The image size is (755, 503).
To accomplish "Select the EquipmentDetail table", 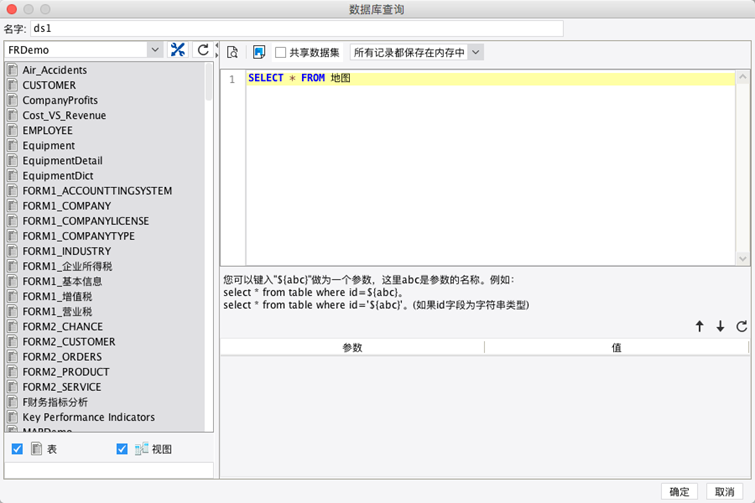I will point(63,160).
